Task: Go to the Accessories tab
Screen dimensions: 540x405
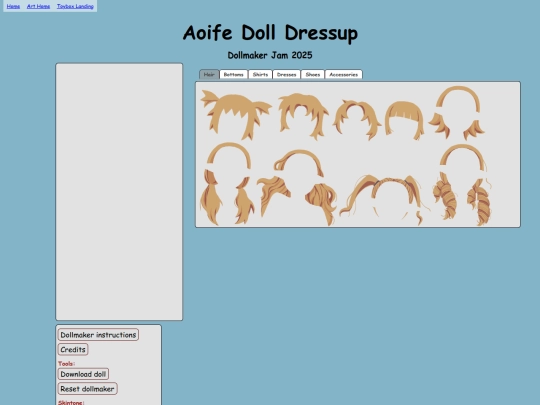Action: pos(344,74)
